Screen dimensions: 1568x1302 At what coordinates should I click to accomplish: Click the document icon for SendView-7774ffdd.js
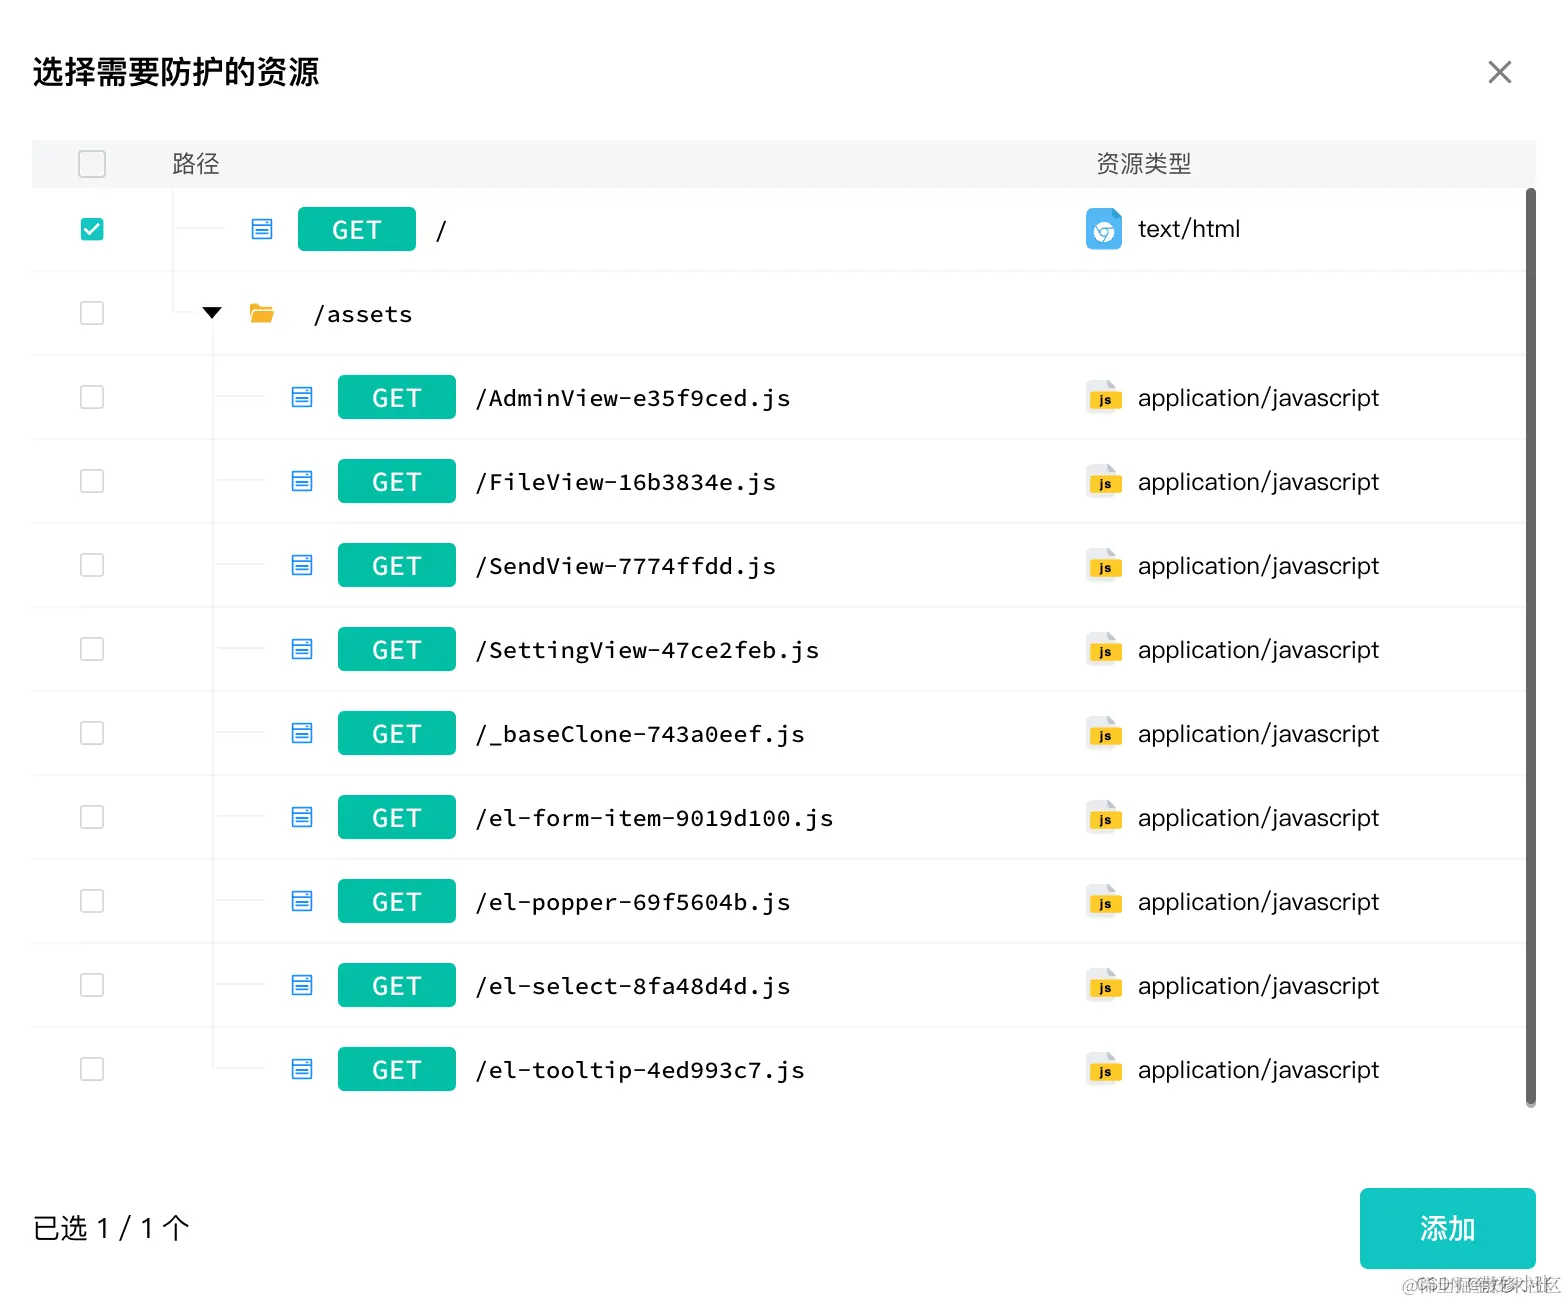point(302,565)
